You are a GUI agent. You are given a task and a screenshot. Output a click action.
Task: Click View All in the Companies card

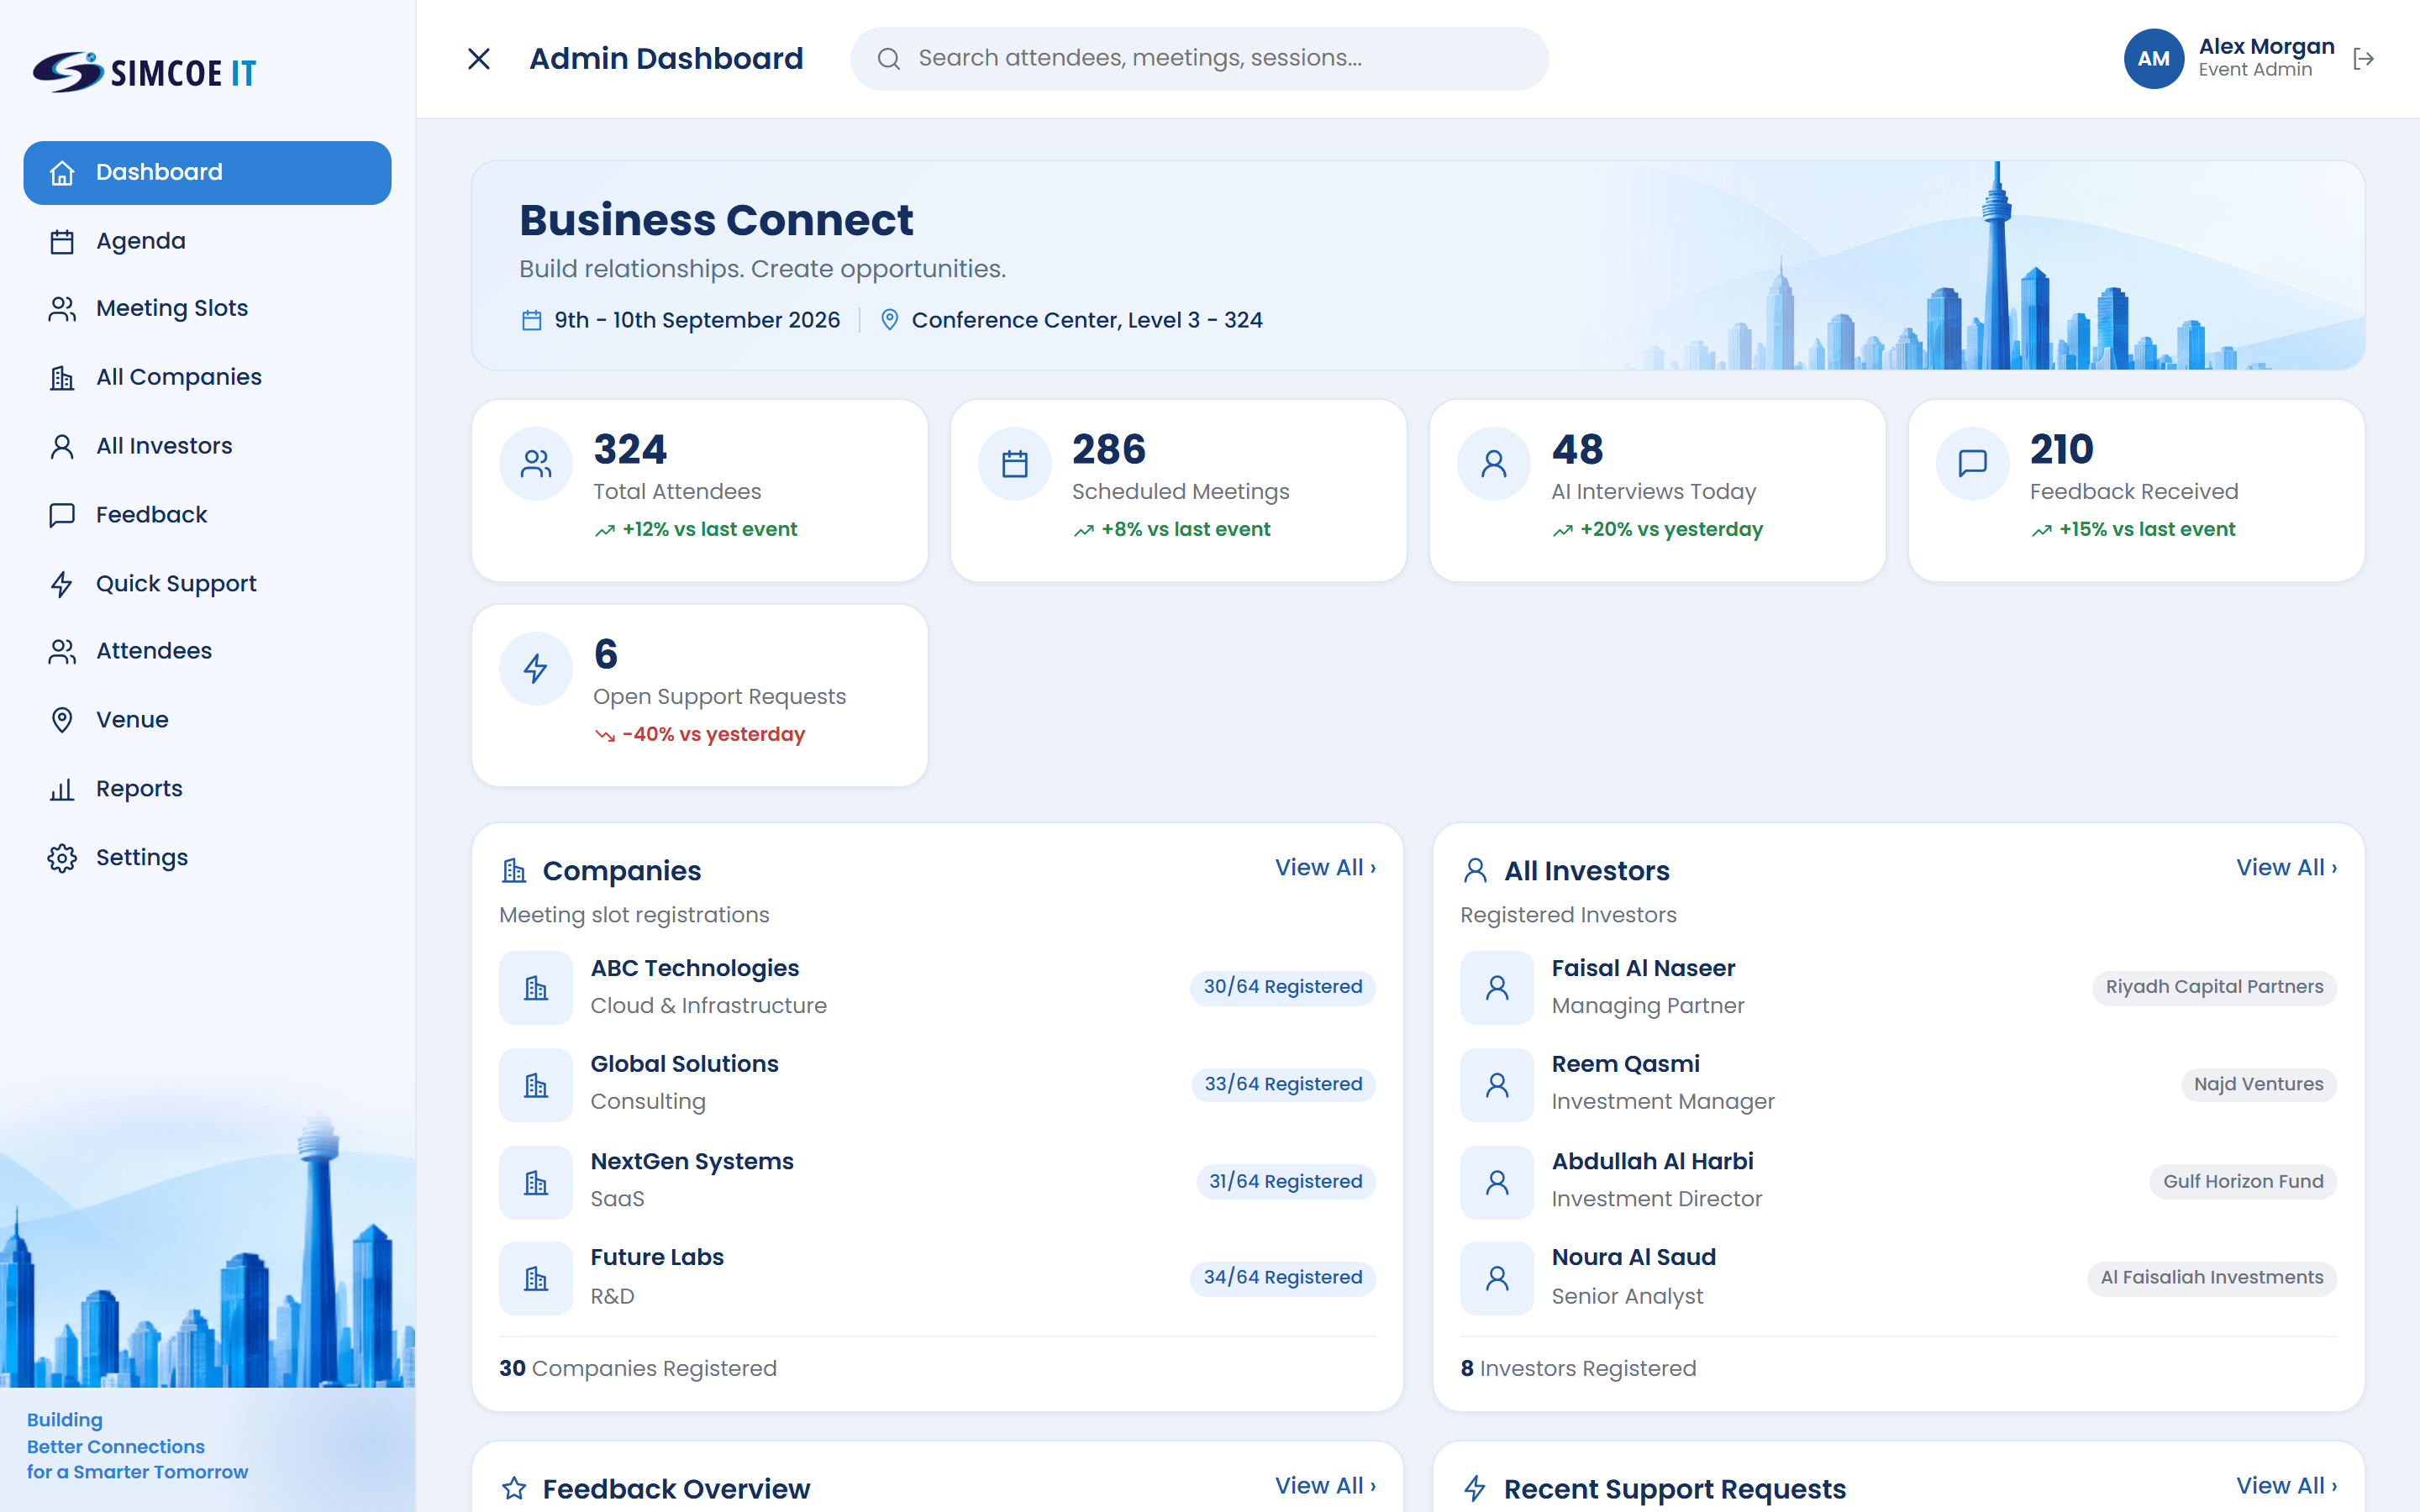click(1325, 868)
